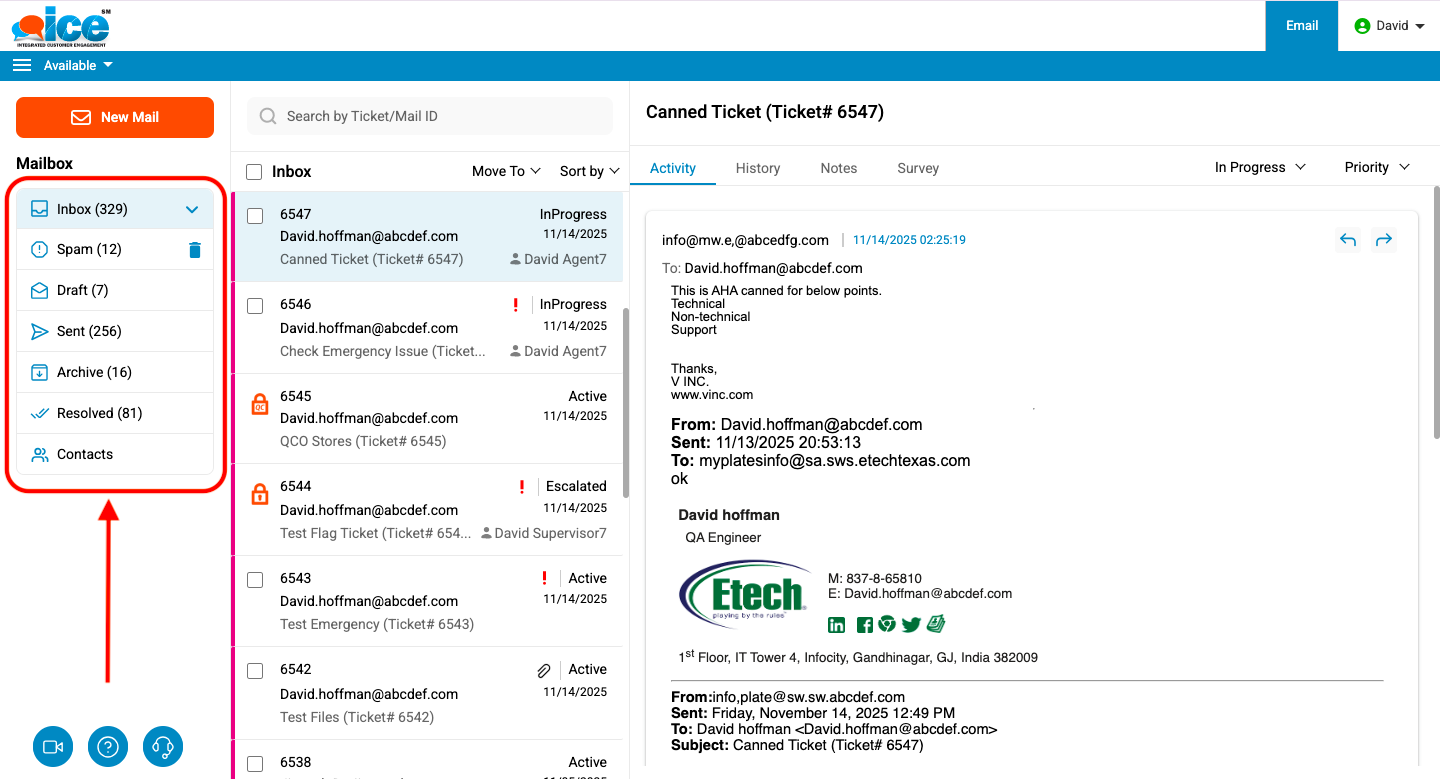Open the Notes tab

point(838,168)
